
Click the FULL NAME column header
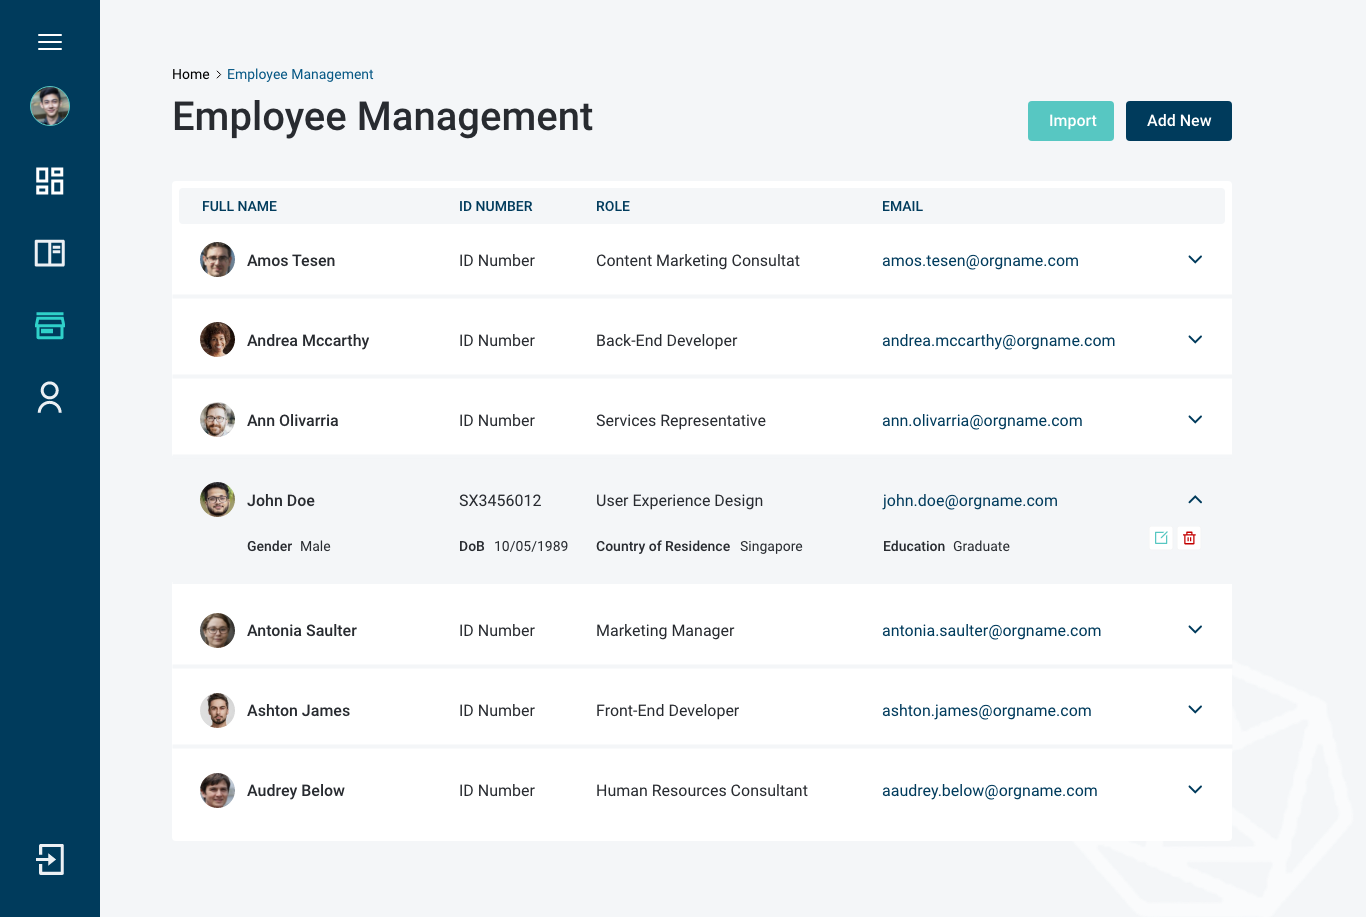click(239, 206)
